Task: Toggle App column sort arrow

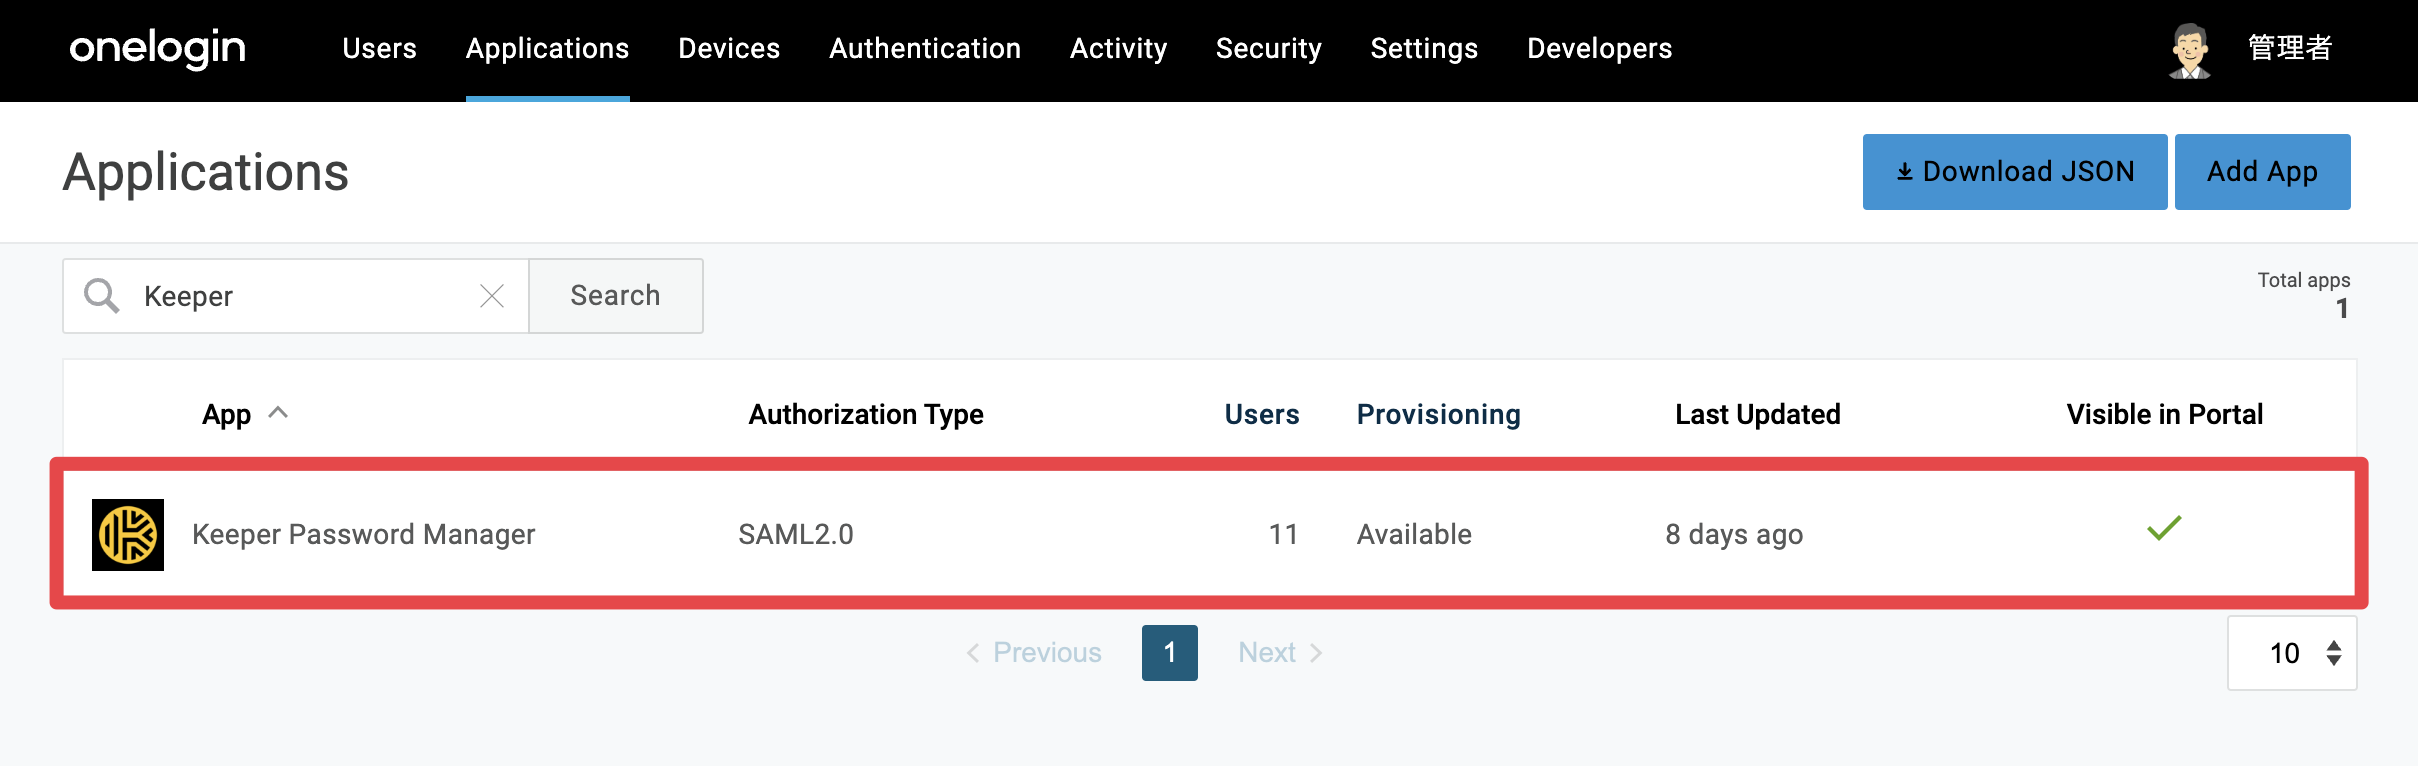Action: click(x=278, y=412)
